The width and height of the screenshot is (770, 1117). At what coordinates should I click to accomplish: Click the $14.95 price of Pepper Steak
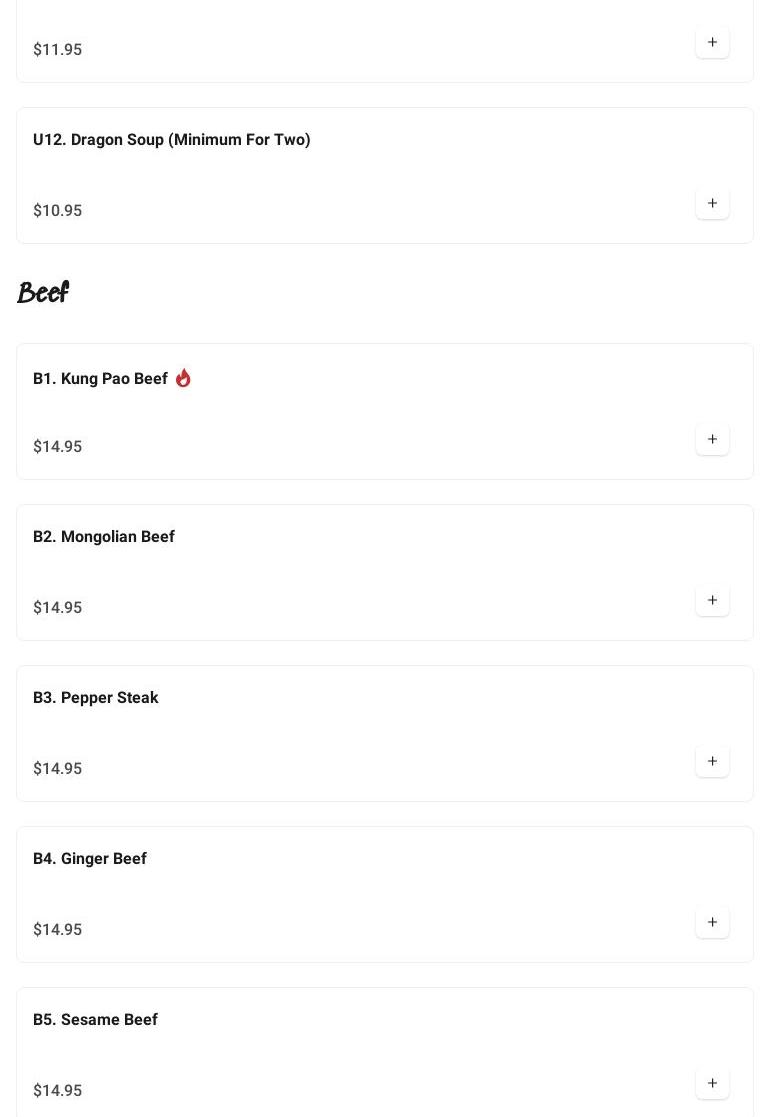(57, 768)
